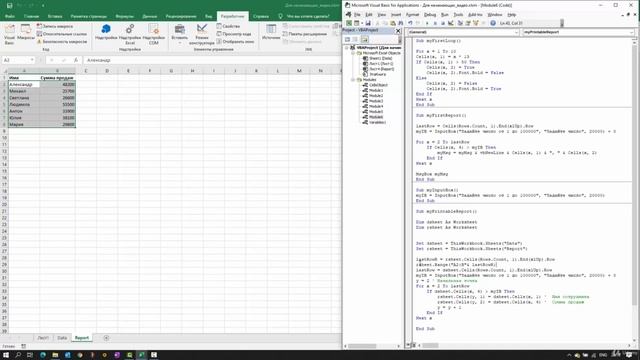Viewport: 640px width, 360px height.
Task: Click the formula bar showing Александр
Action: (x=212, y=60)
